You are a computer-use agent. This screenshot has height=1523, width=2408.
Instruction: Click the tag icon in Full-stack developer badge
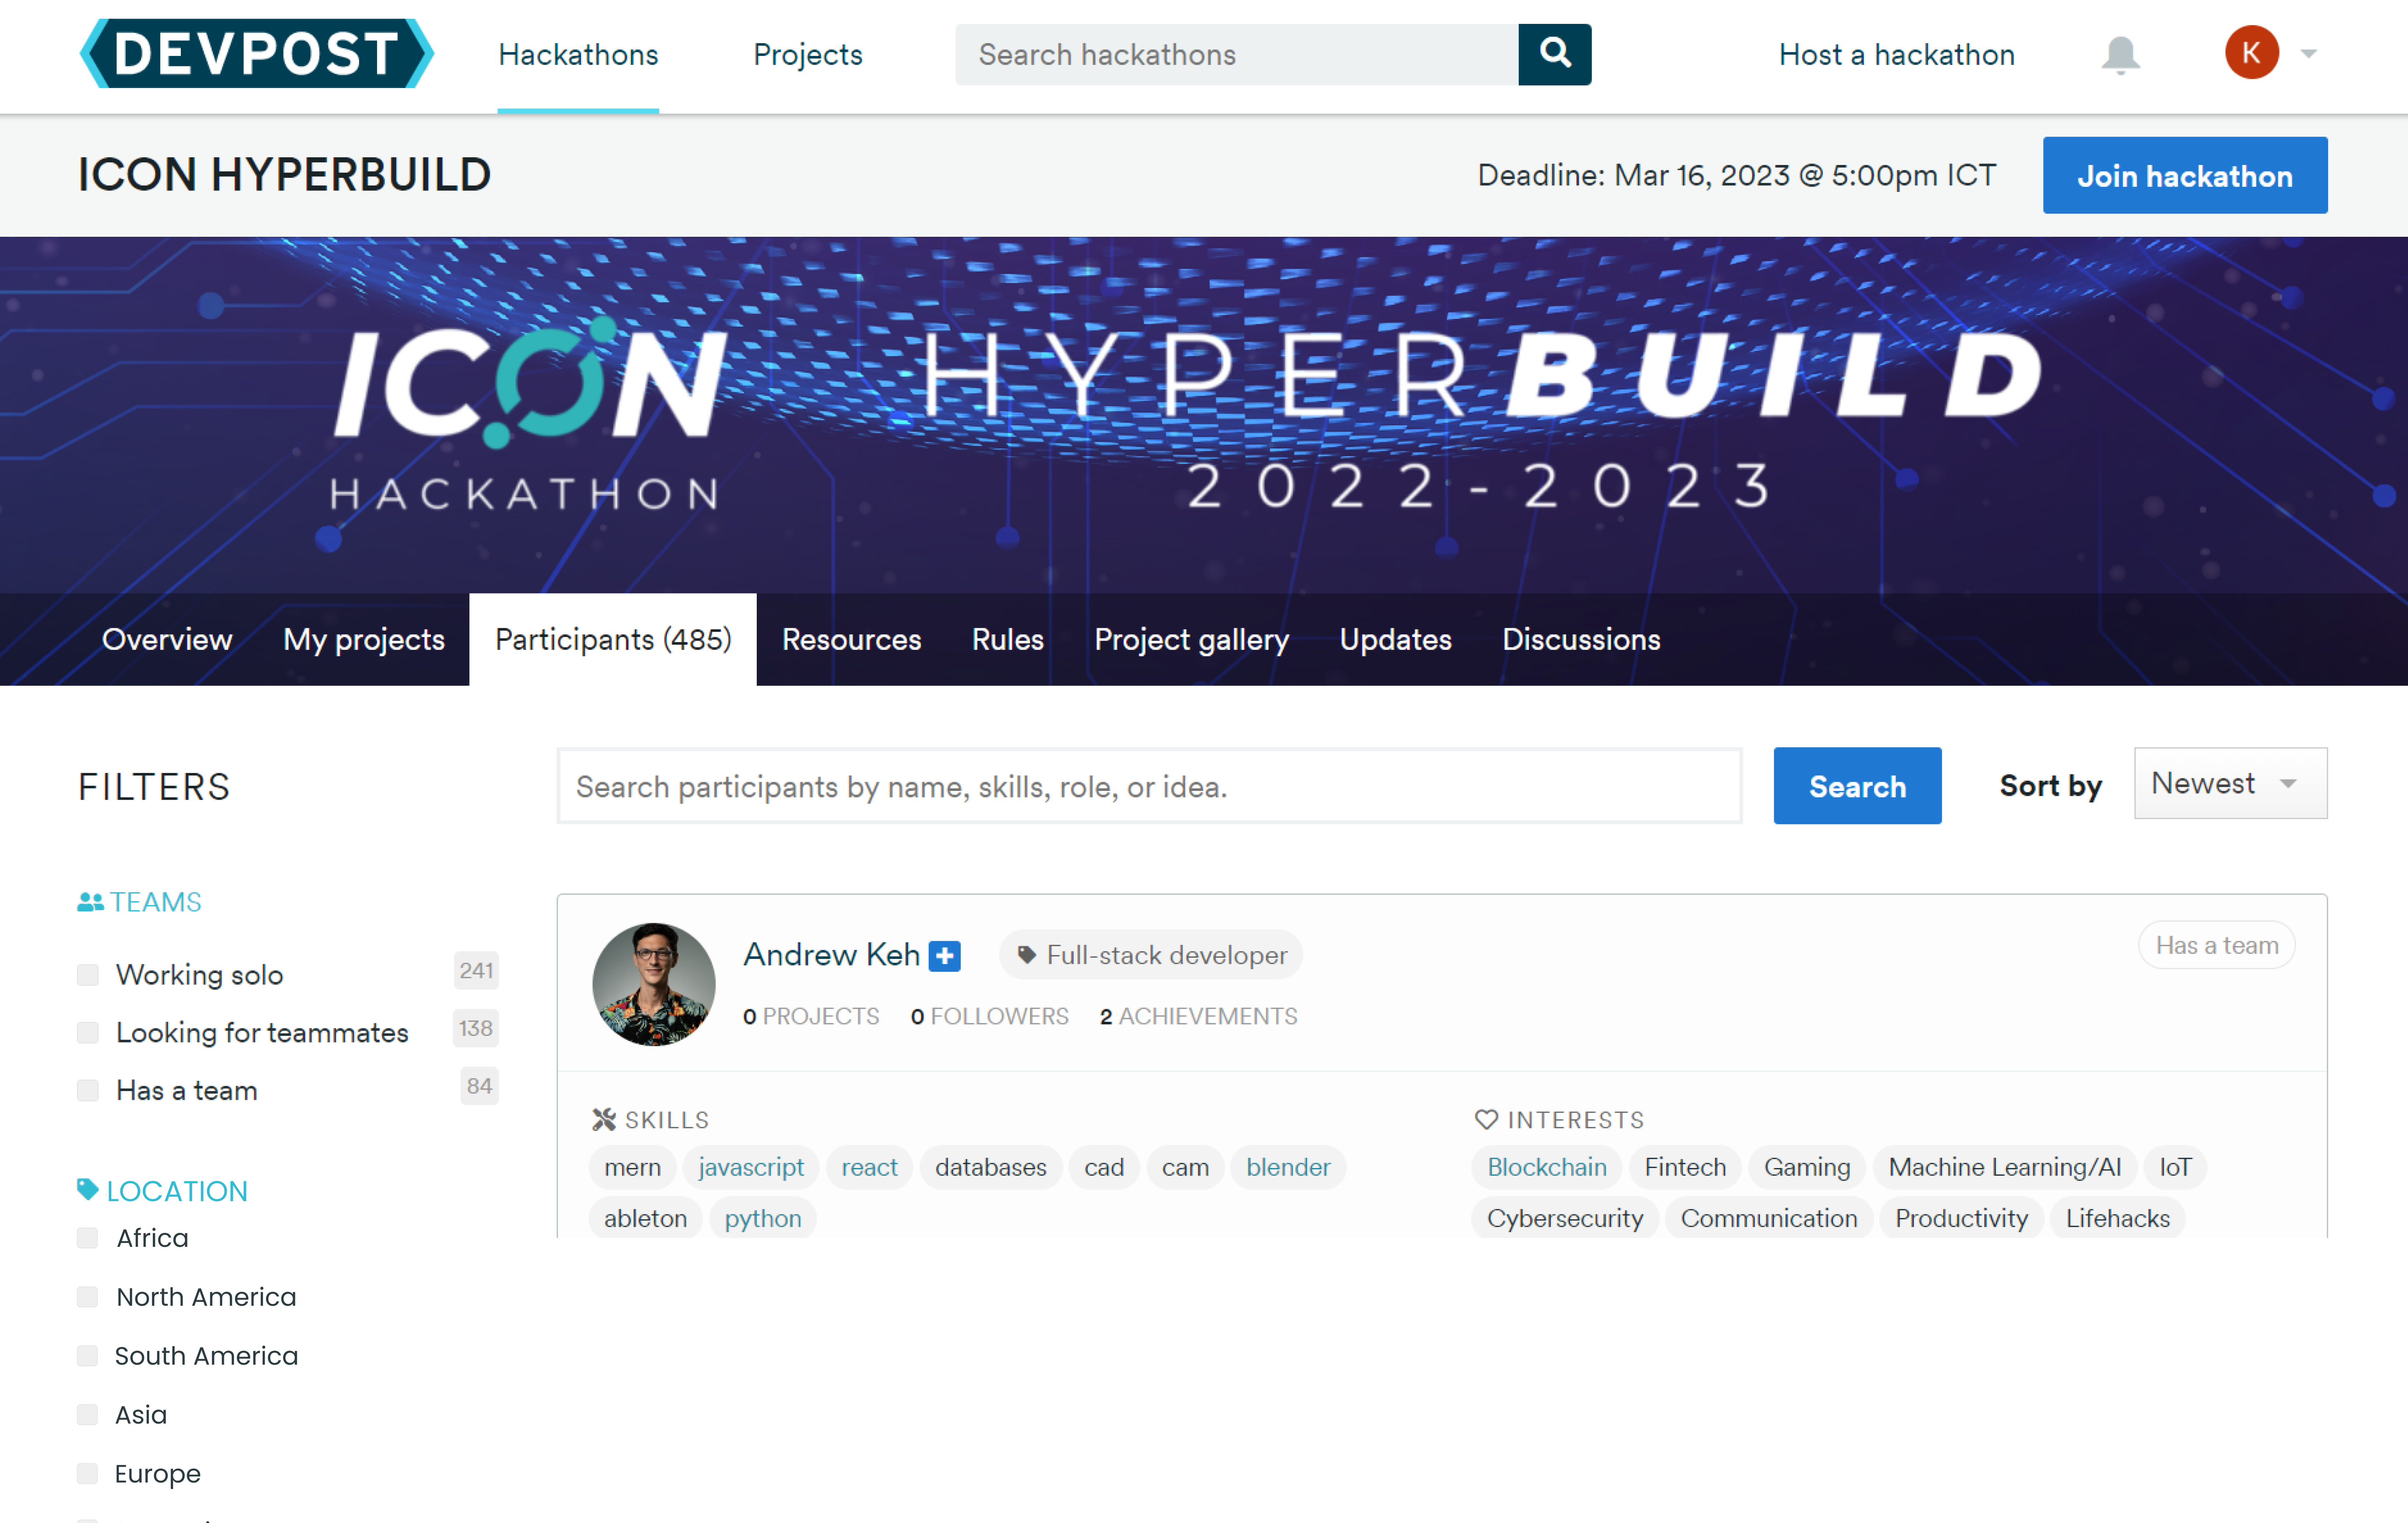tap(1026, 955)
